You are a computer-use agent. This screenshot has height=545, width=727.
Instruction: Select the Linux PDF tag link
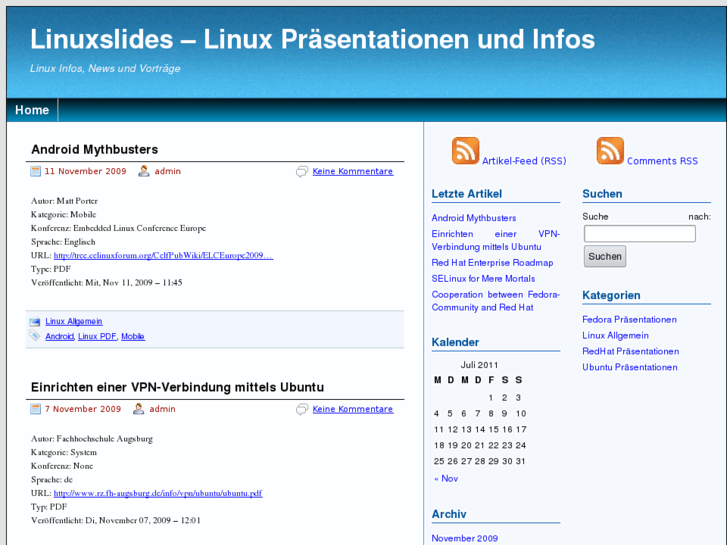[97, 336]
